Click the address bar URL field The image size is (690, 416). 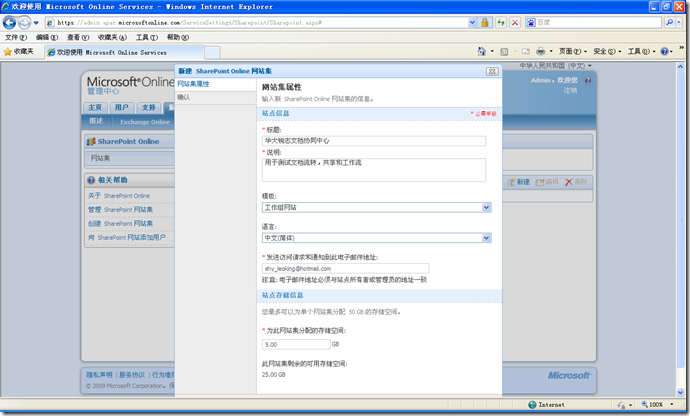tap(257, 22)
